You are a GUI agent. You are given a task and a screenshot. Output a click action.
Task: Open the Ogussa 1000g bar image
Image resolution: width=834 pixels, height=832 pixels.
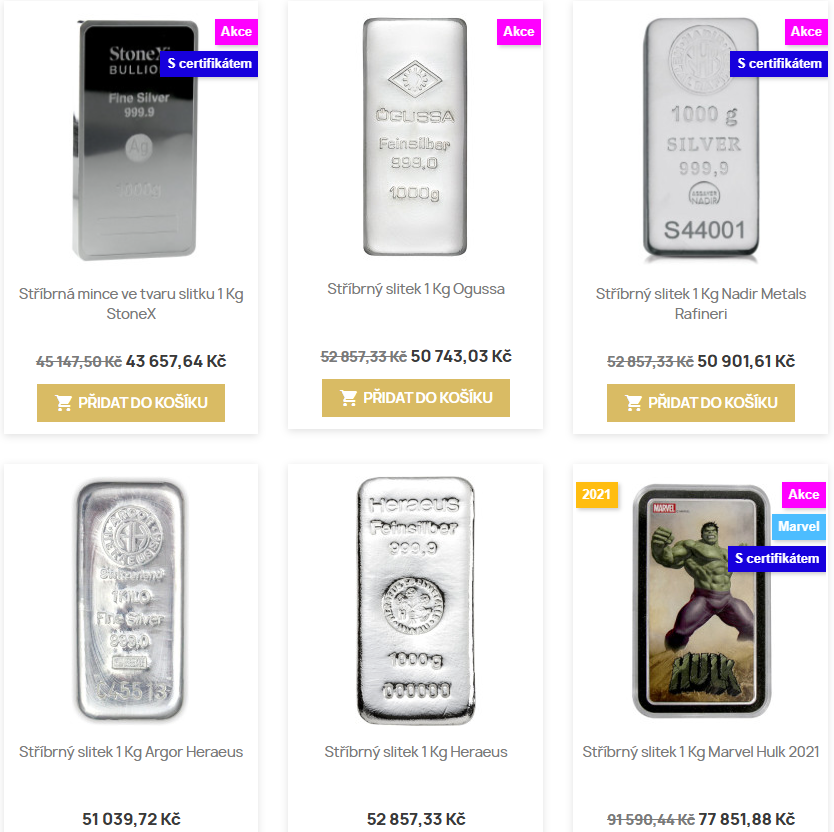[x=415, y=137]
